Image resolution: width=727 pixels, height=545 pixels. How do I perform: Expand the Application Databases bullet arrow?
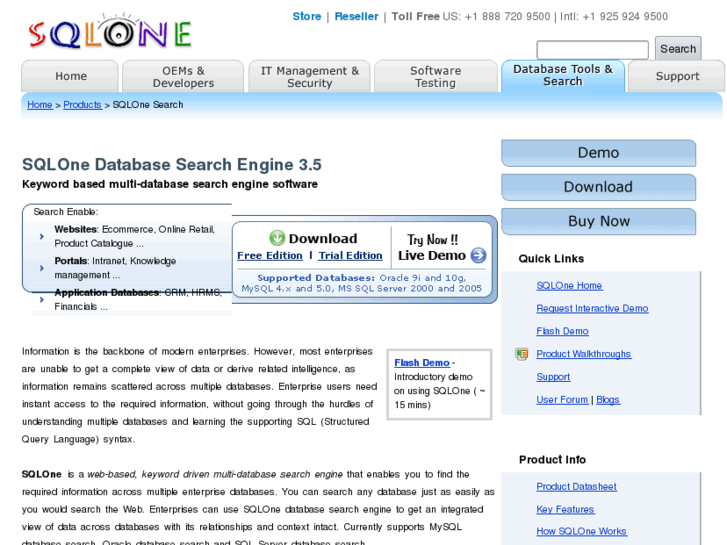click(x=42, y=300)
